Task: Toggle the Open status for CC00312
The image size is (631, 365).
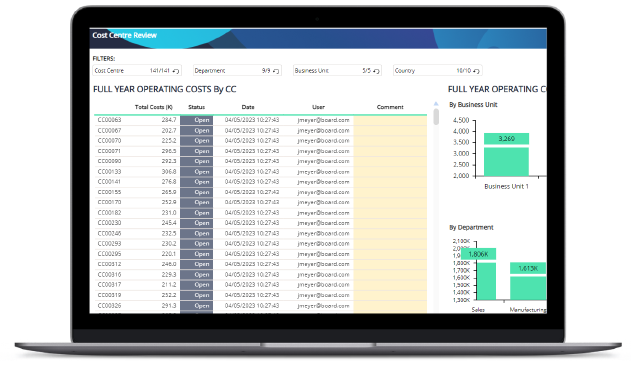Action: 197,264
